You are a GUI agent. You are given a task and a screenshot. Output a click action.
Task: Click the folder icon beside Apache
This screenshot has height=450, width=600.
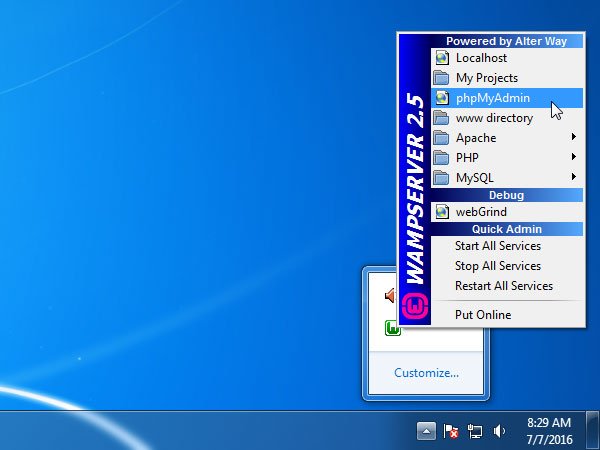point(441,138)
